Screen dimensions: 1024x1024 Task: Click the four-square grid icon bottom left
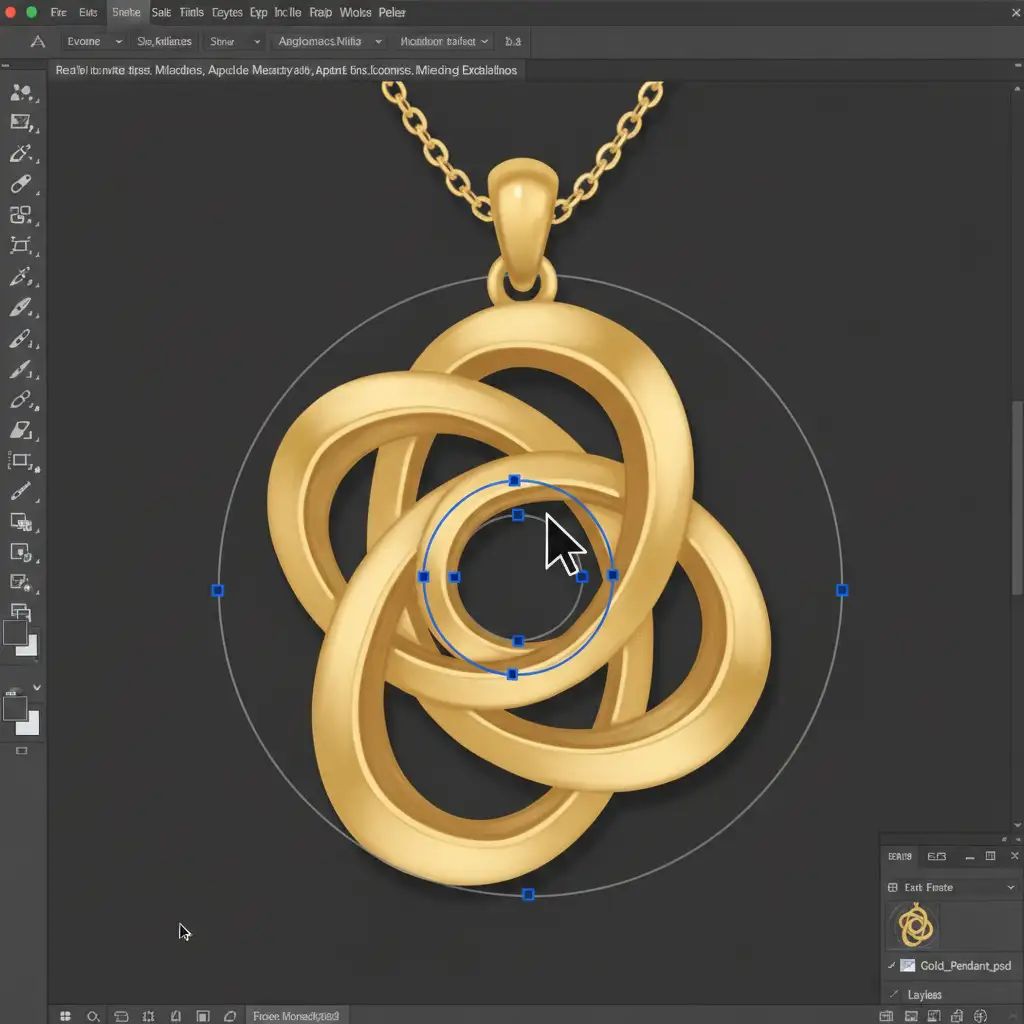(65, 1016)
